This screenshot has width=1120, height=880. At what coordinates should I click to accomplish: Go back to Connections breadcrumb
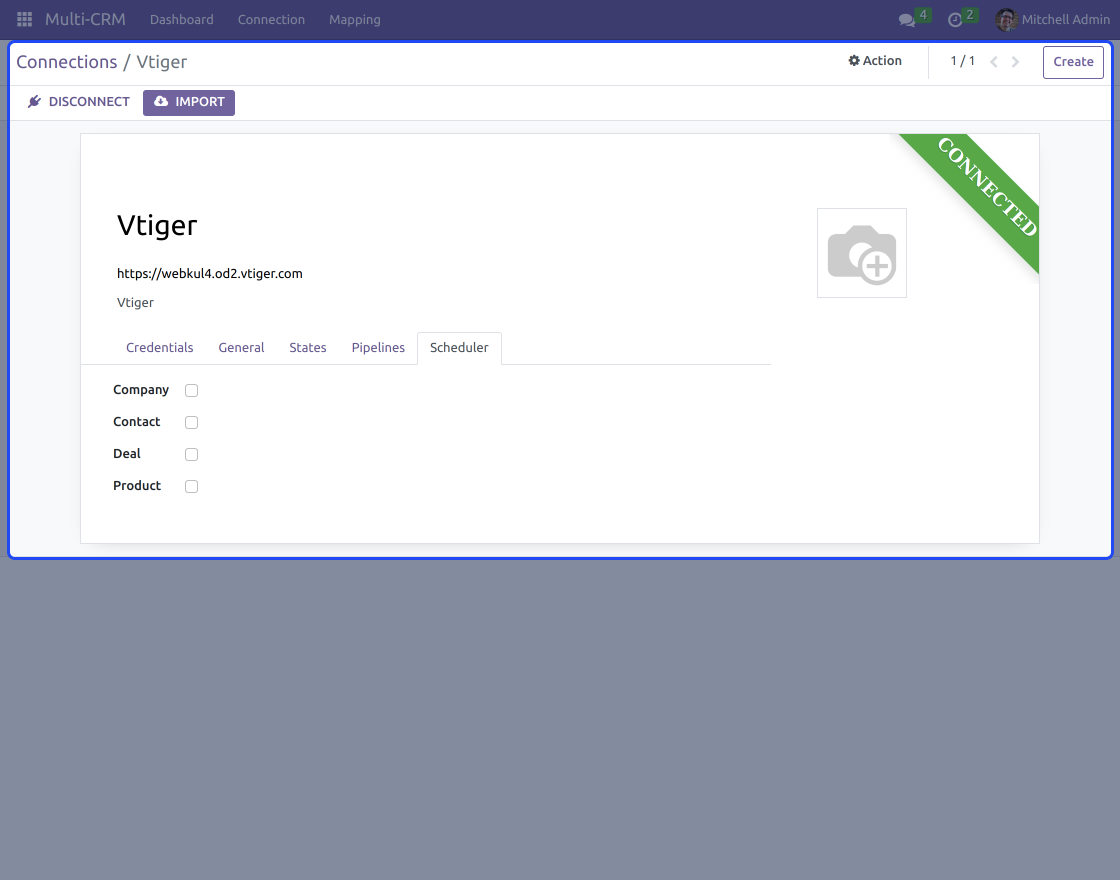coord(66,62)
